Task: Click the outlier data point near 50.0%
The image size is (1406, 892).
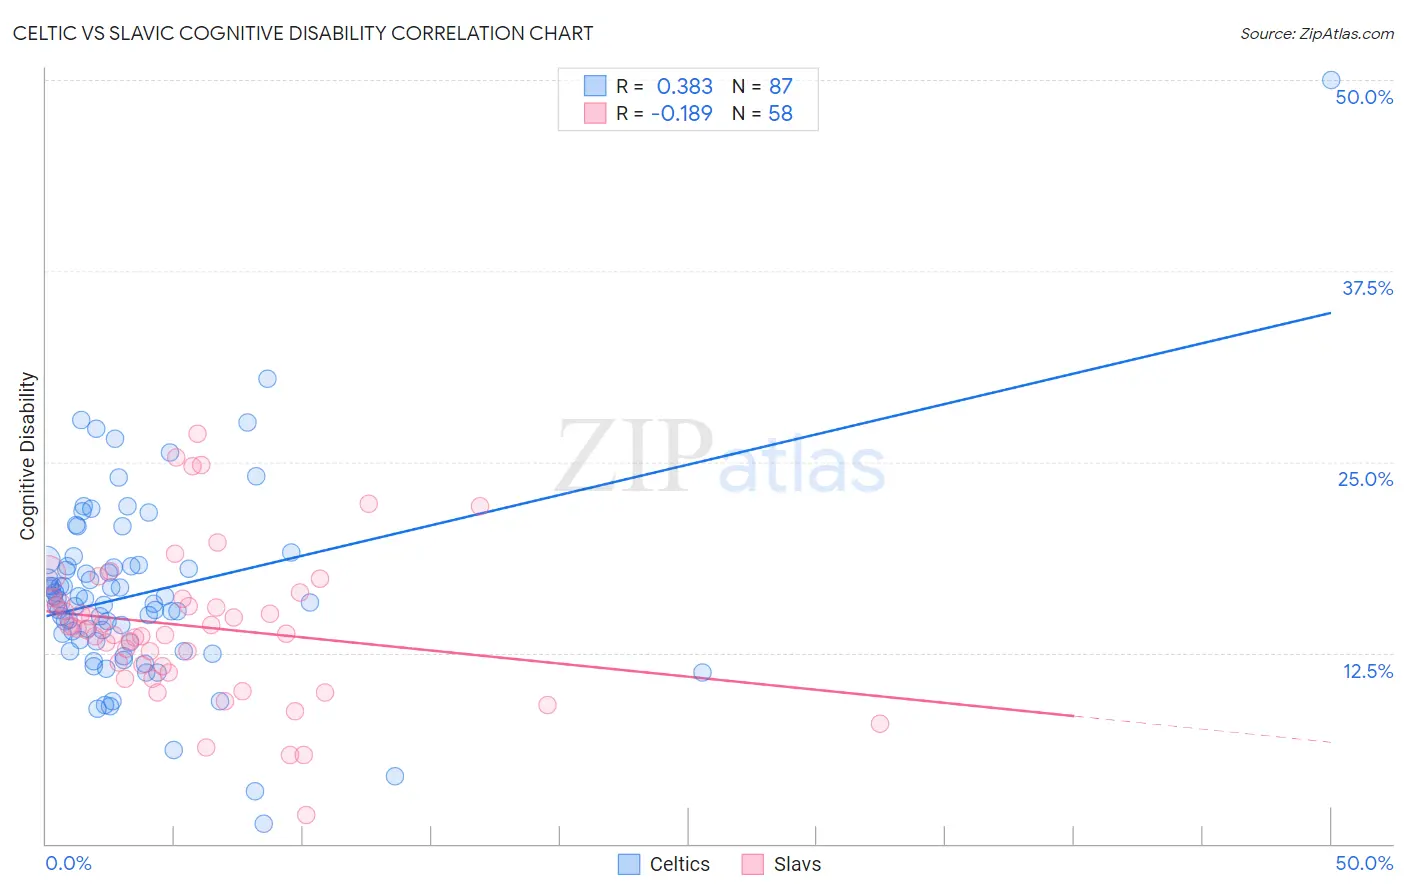Action: (x=1331, y=80)
